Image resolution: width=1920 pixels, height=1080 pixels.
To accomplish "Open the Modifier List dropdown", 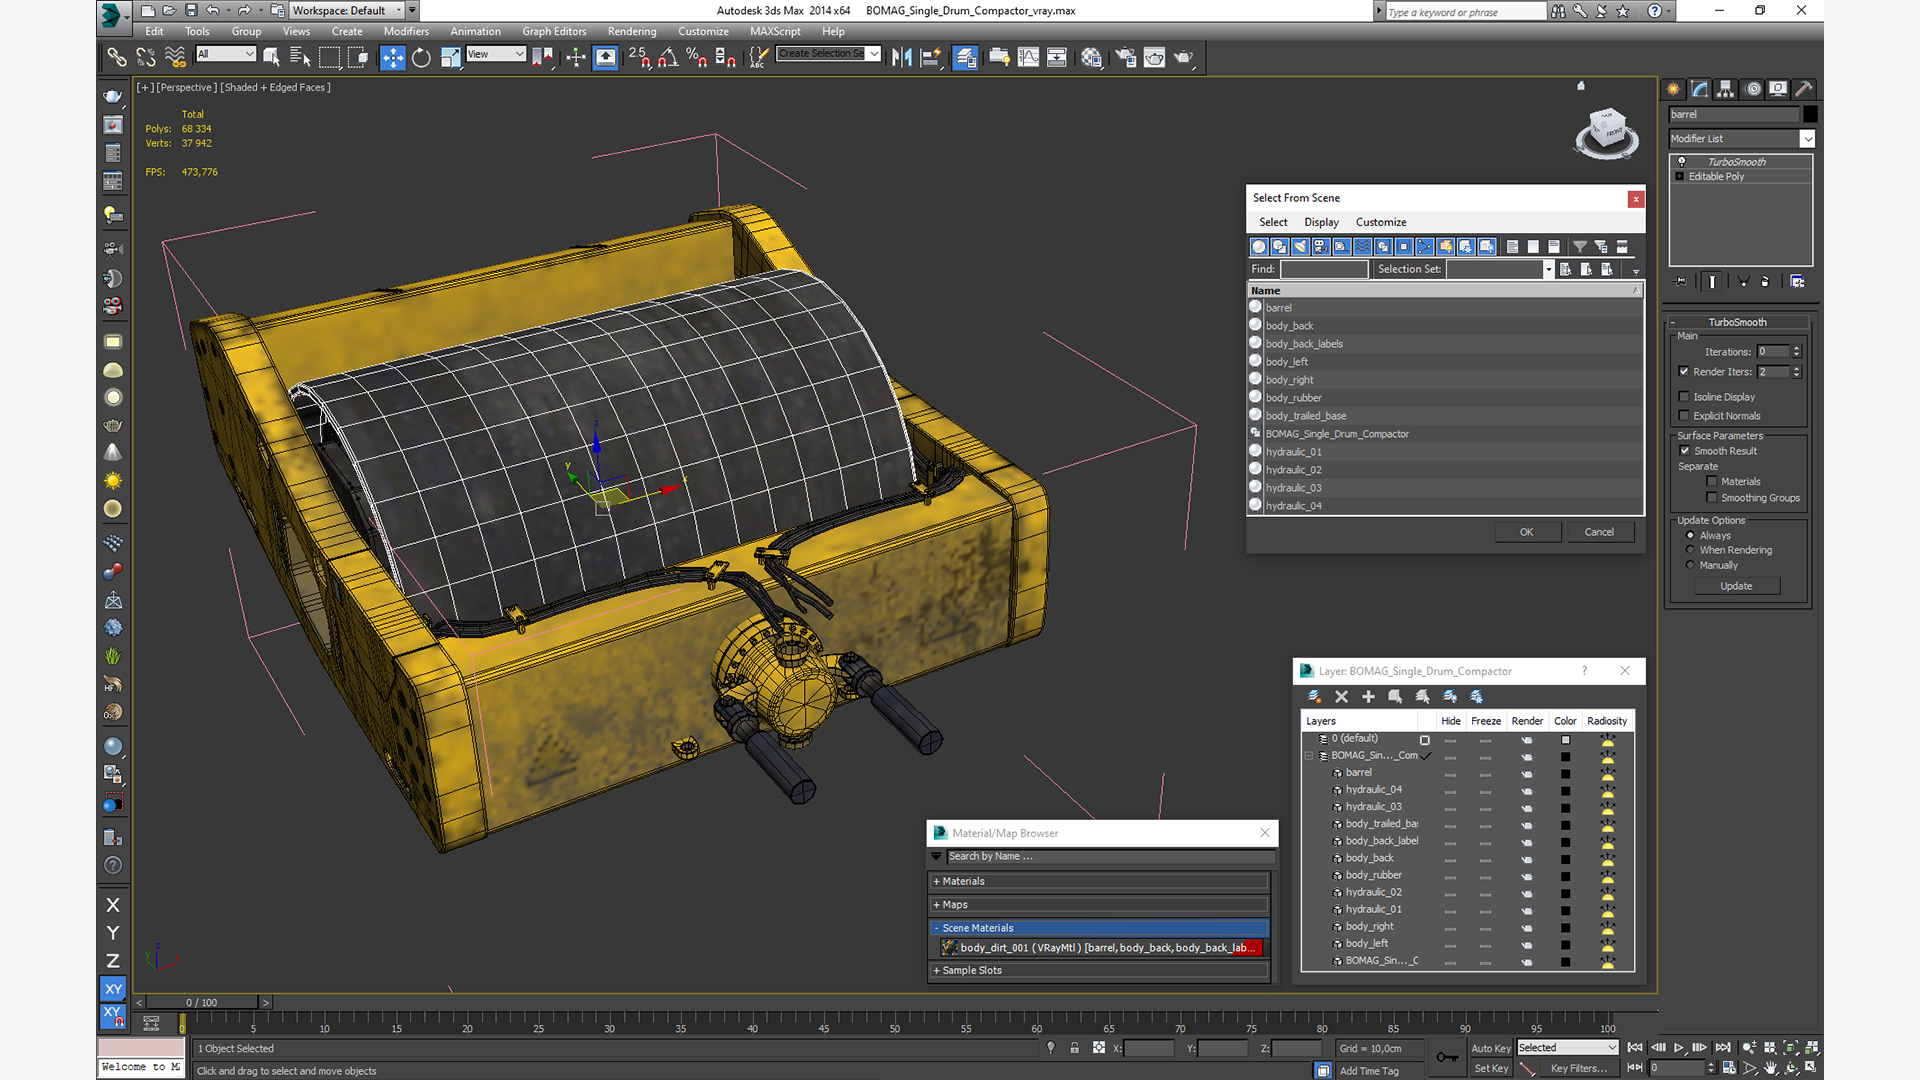I will 1741,139.
